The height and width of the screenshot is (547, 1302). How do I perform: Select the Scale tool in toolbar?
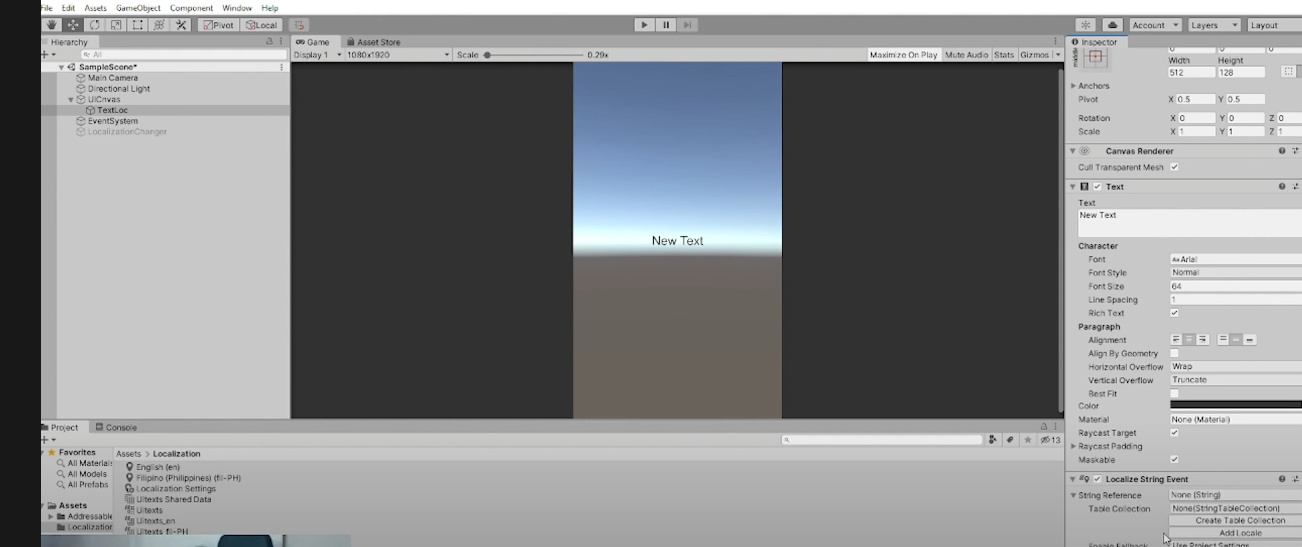(116, 25)
